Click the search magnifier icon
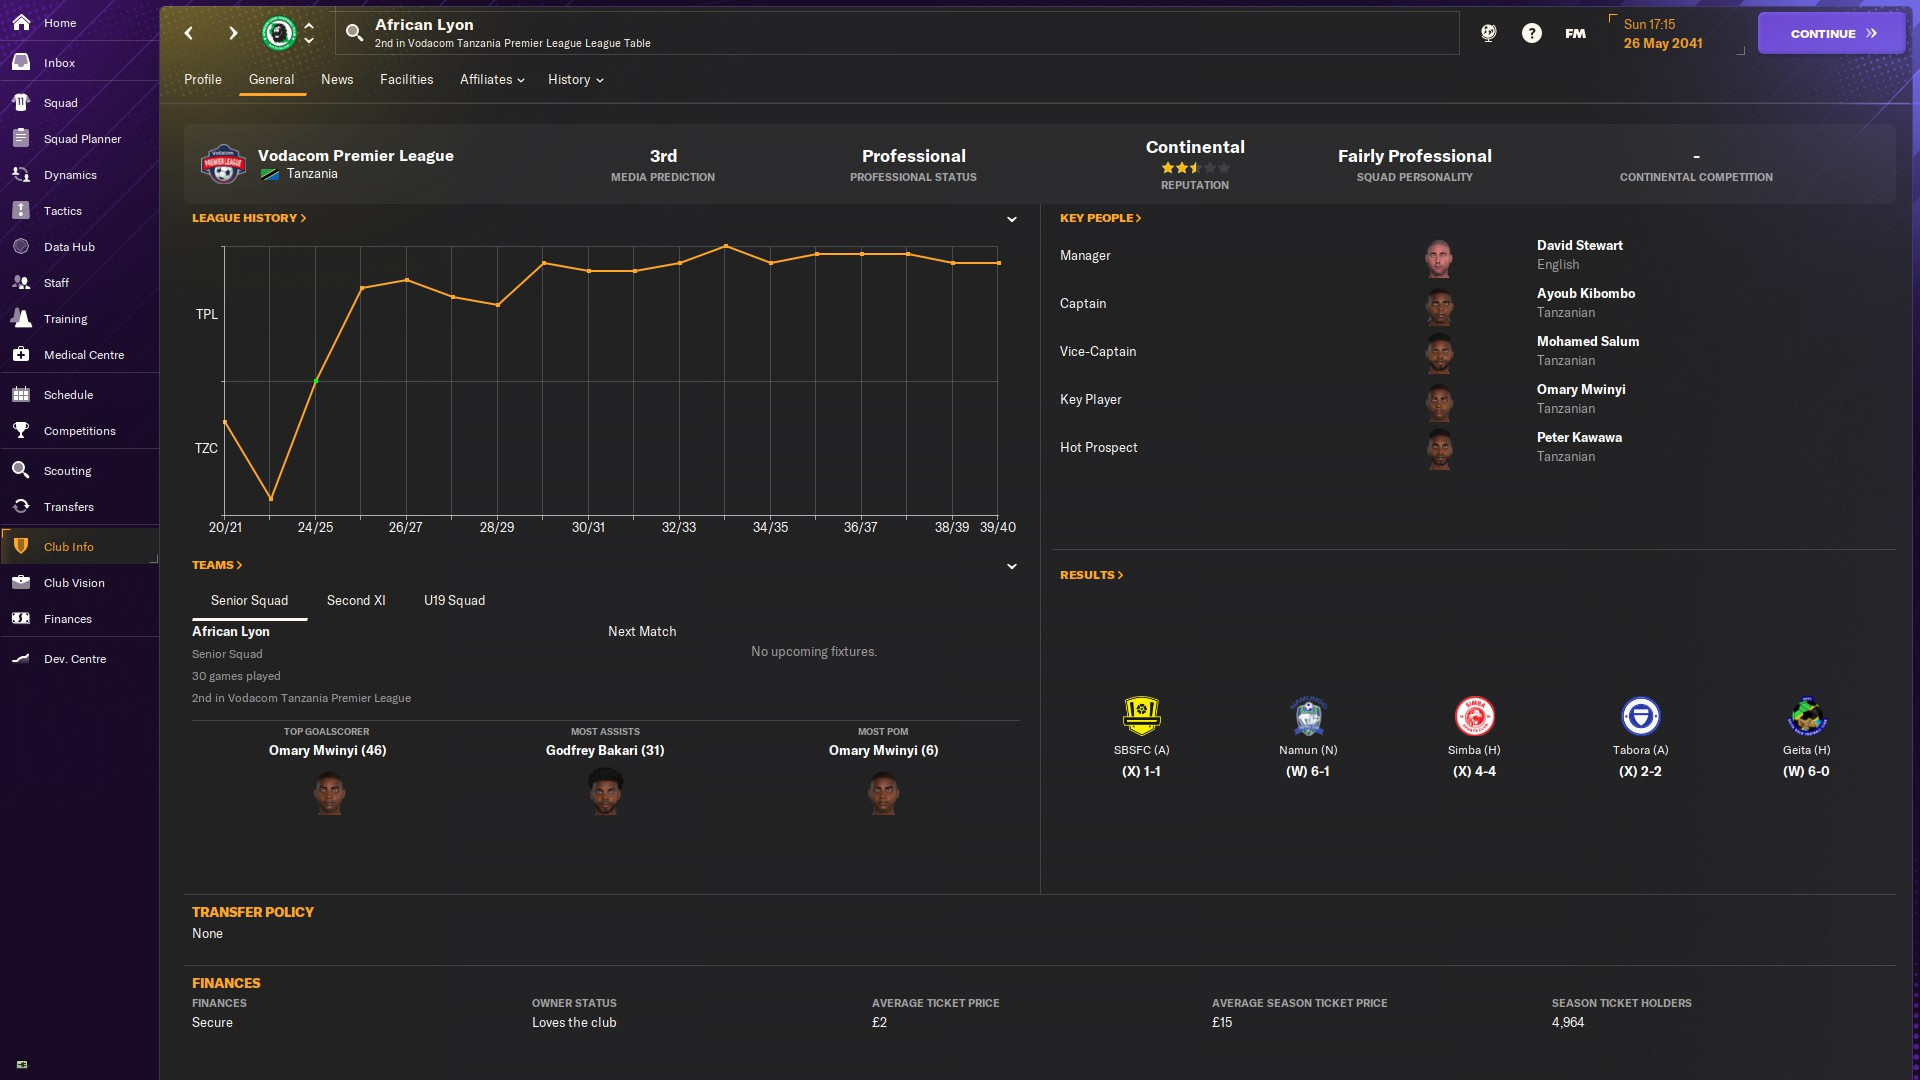 coord(354,33)
